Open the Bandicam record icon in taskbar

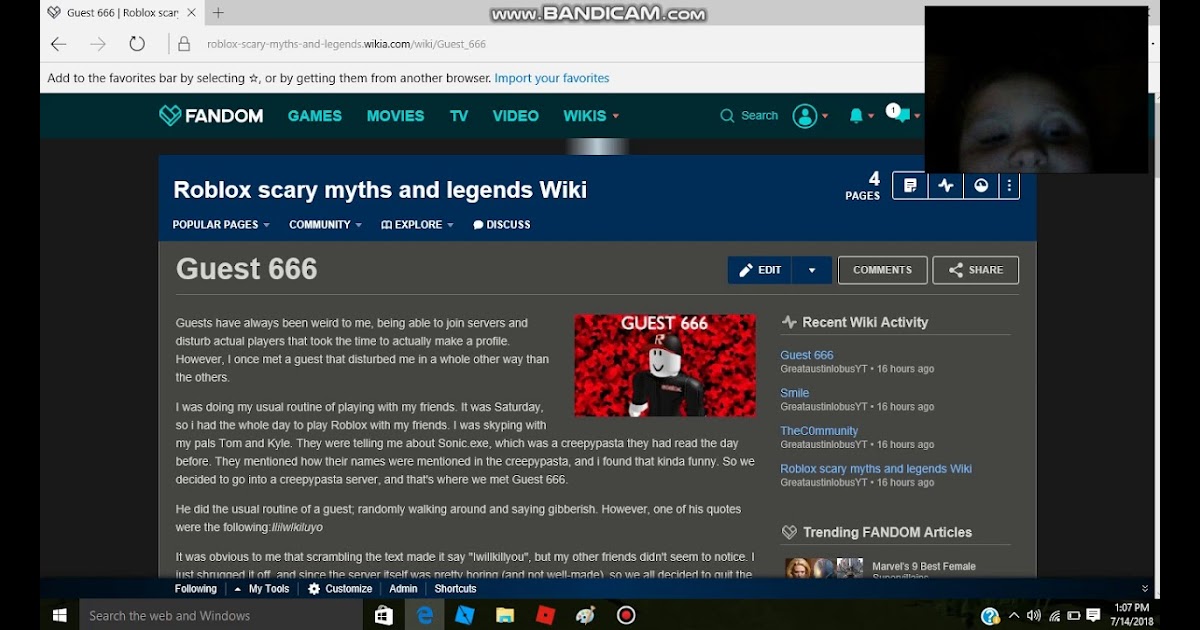626,616
